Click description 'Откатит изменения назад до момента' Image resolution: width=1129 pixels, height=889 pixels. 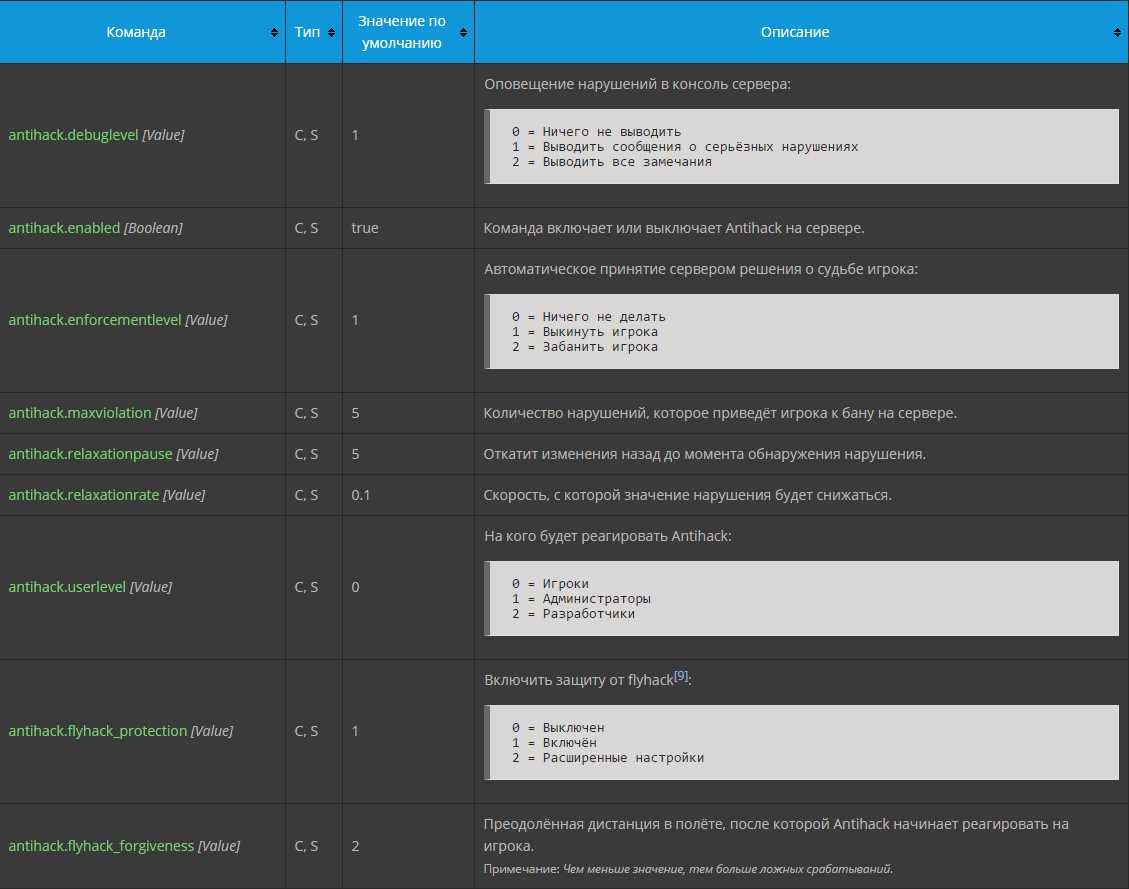click(705, 453)
